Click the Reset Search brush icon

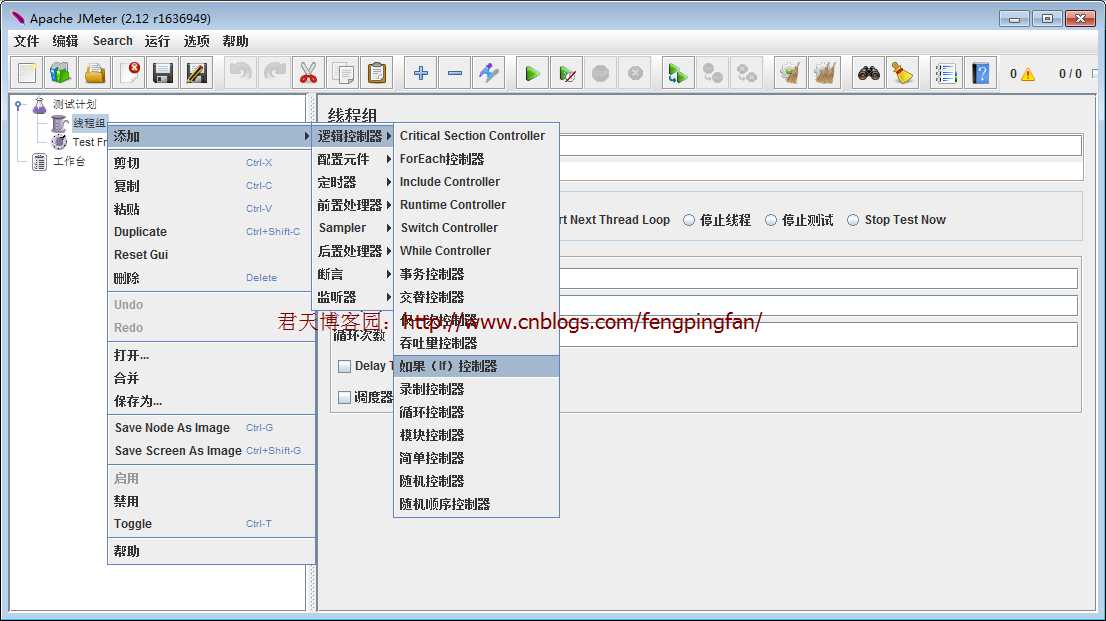902,73
